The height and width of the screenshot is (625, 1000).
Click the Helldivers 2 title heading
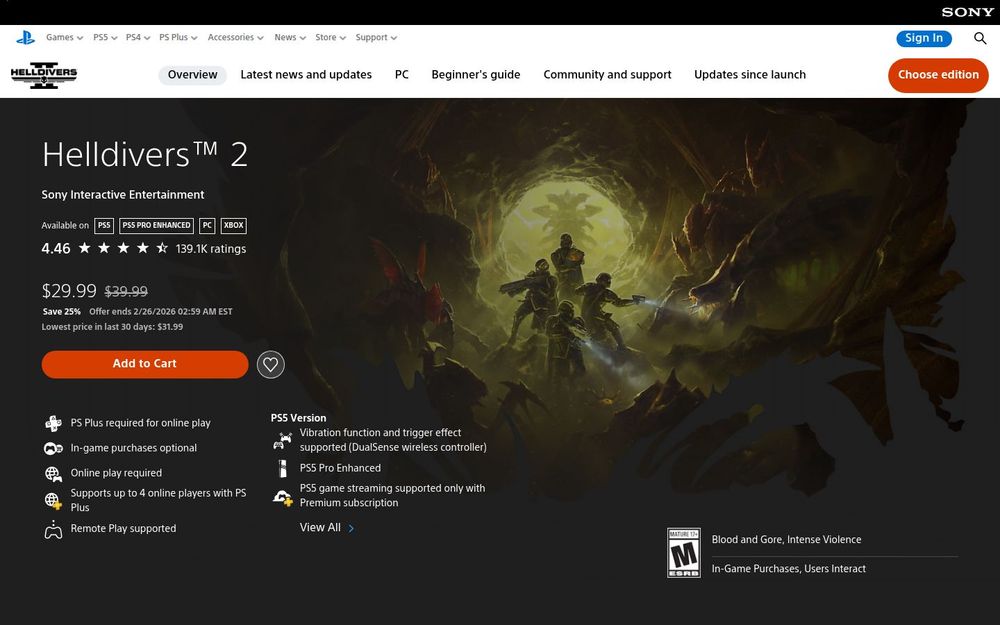pos(145,154)
